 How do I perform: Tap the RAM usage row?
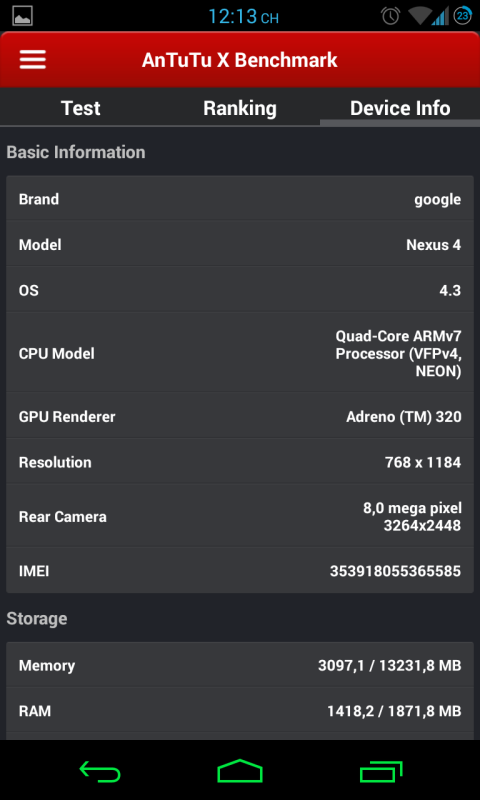tap(240, 711)
